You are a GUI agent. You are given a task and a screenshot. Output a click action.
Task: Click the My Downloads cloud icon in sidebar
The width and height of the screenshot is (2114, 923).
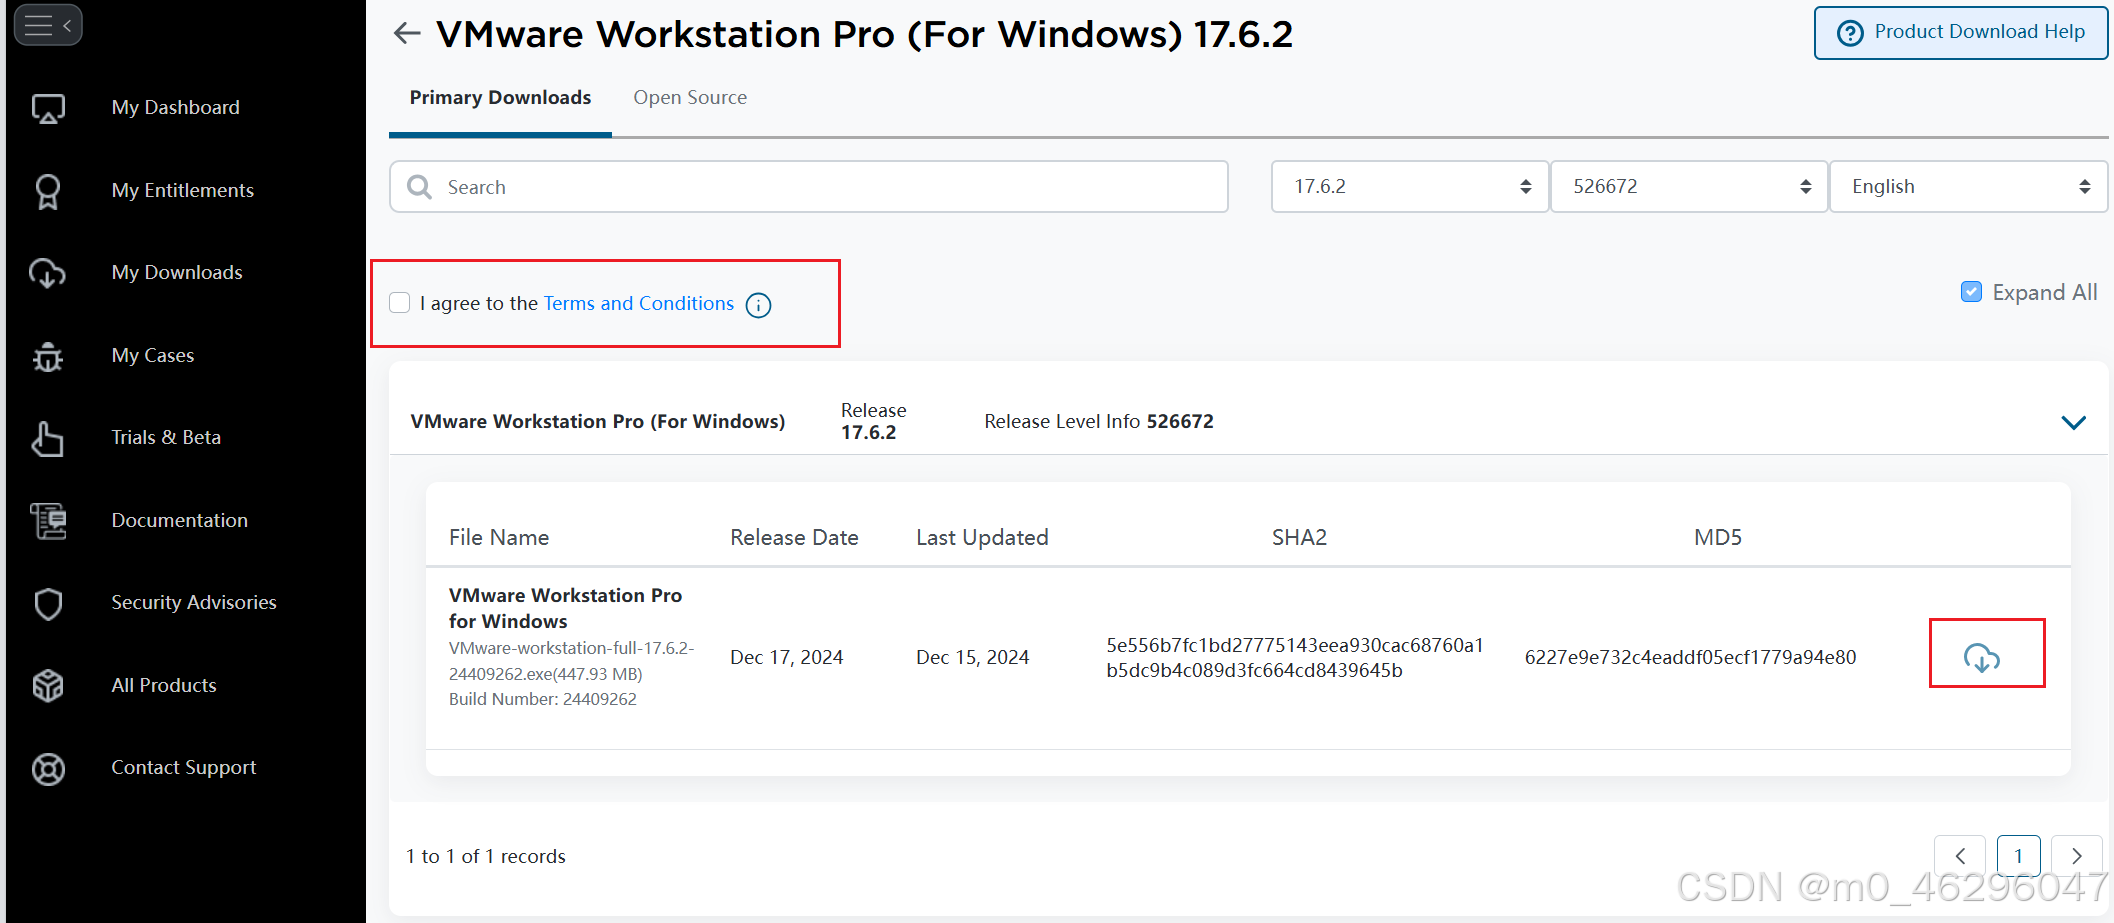48,273
